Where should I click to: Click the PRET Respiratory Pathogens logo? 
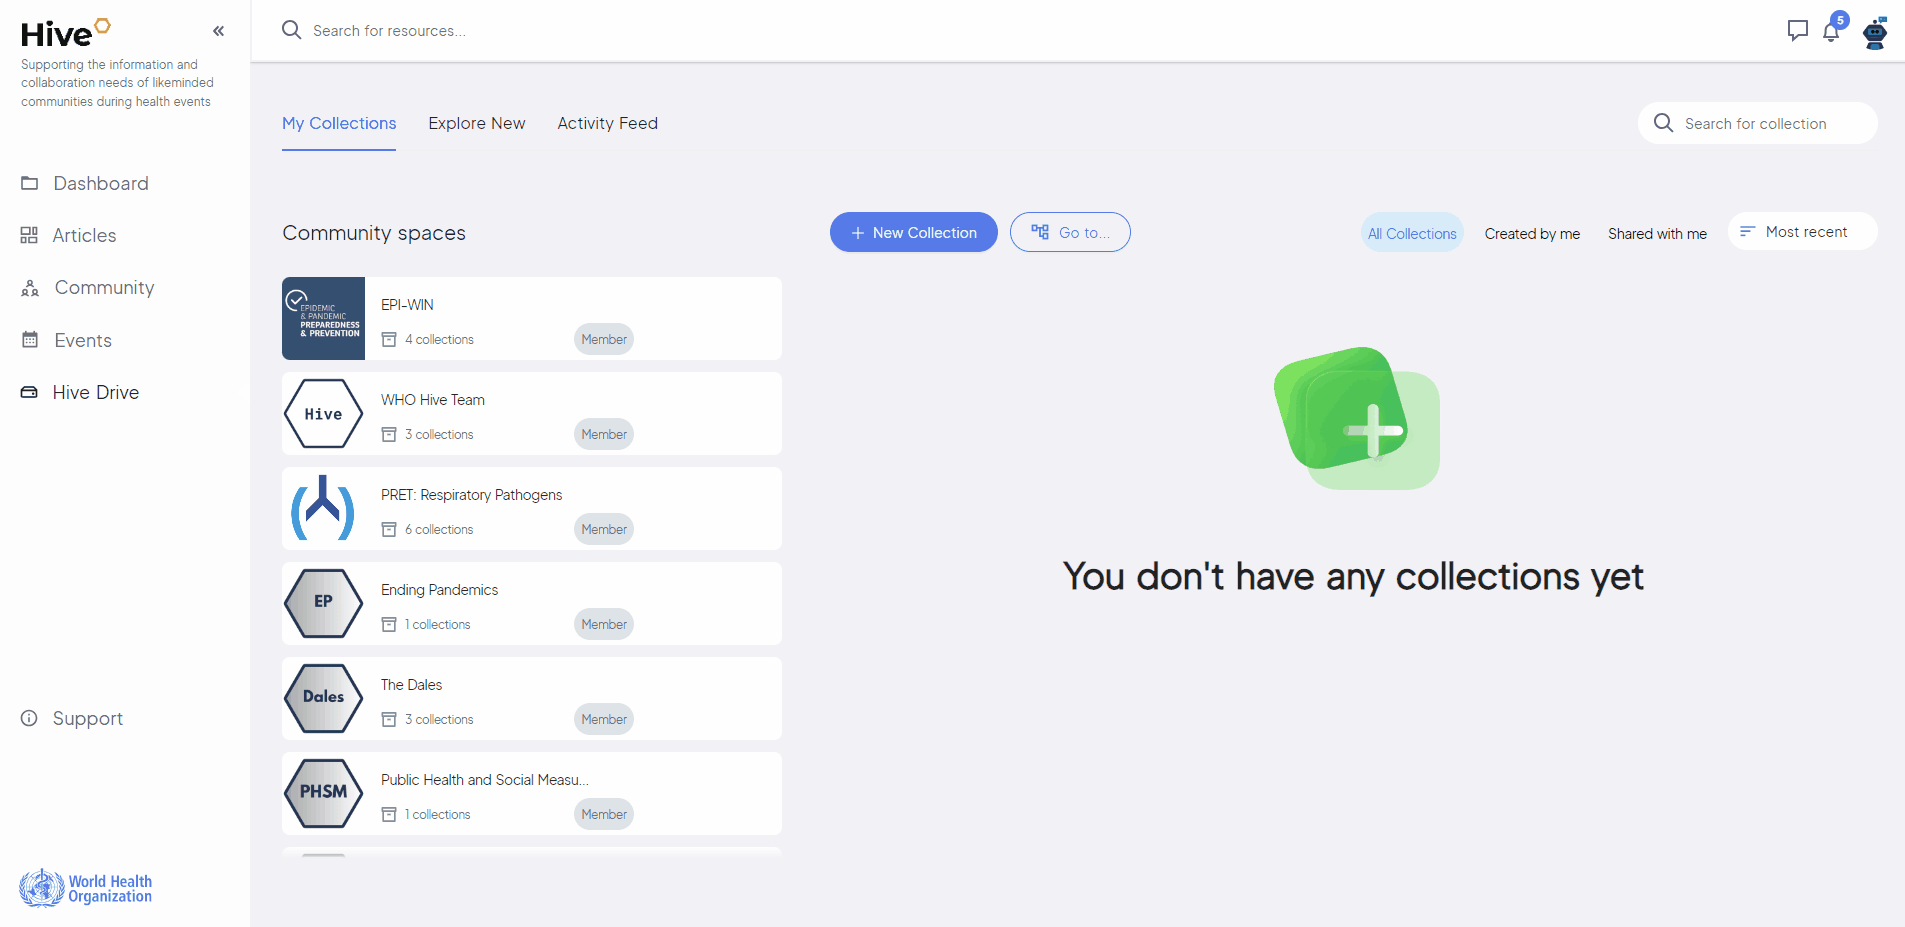point(323,509)
